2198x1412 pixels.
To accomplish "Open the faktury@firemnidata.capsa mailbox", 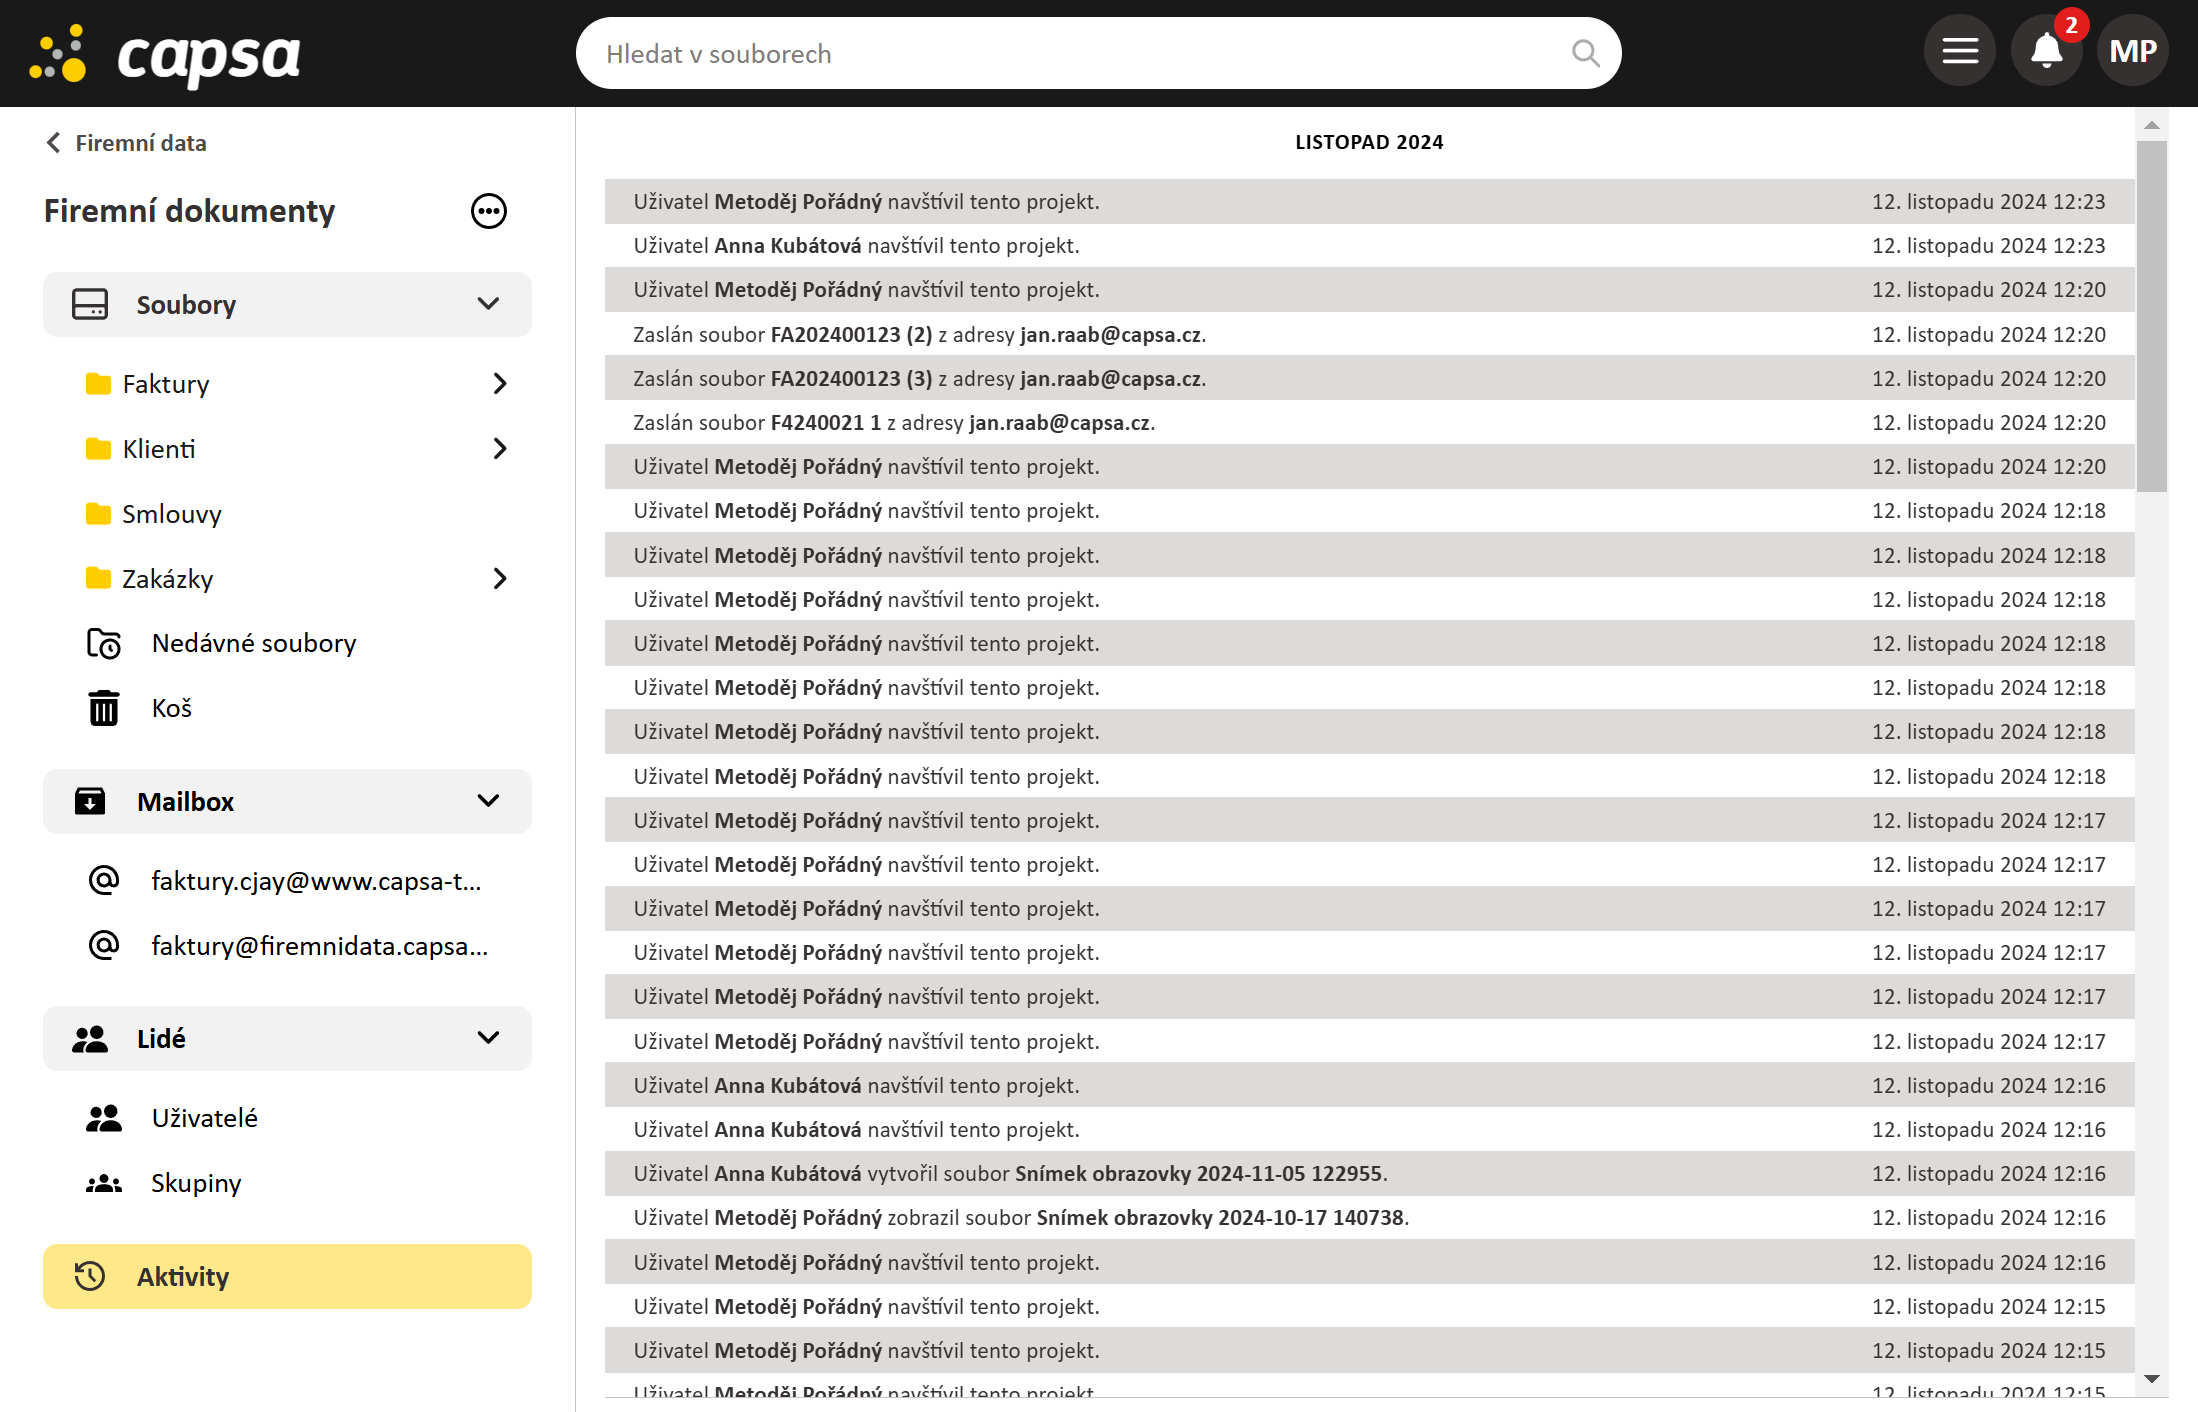I will pyautogui.click(x=319, y=946).
